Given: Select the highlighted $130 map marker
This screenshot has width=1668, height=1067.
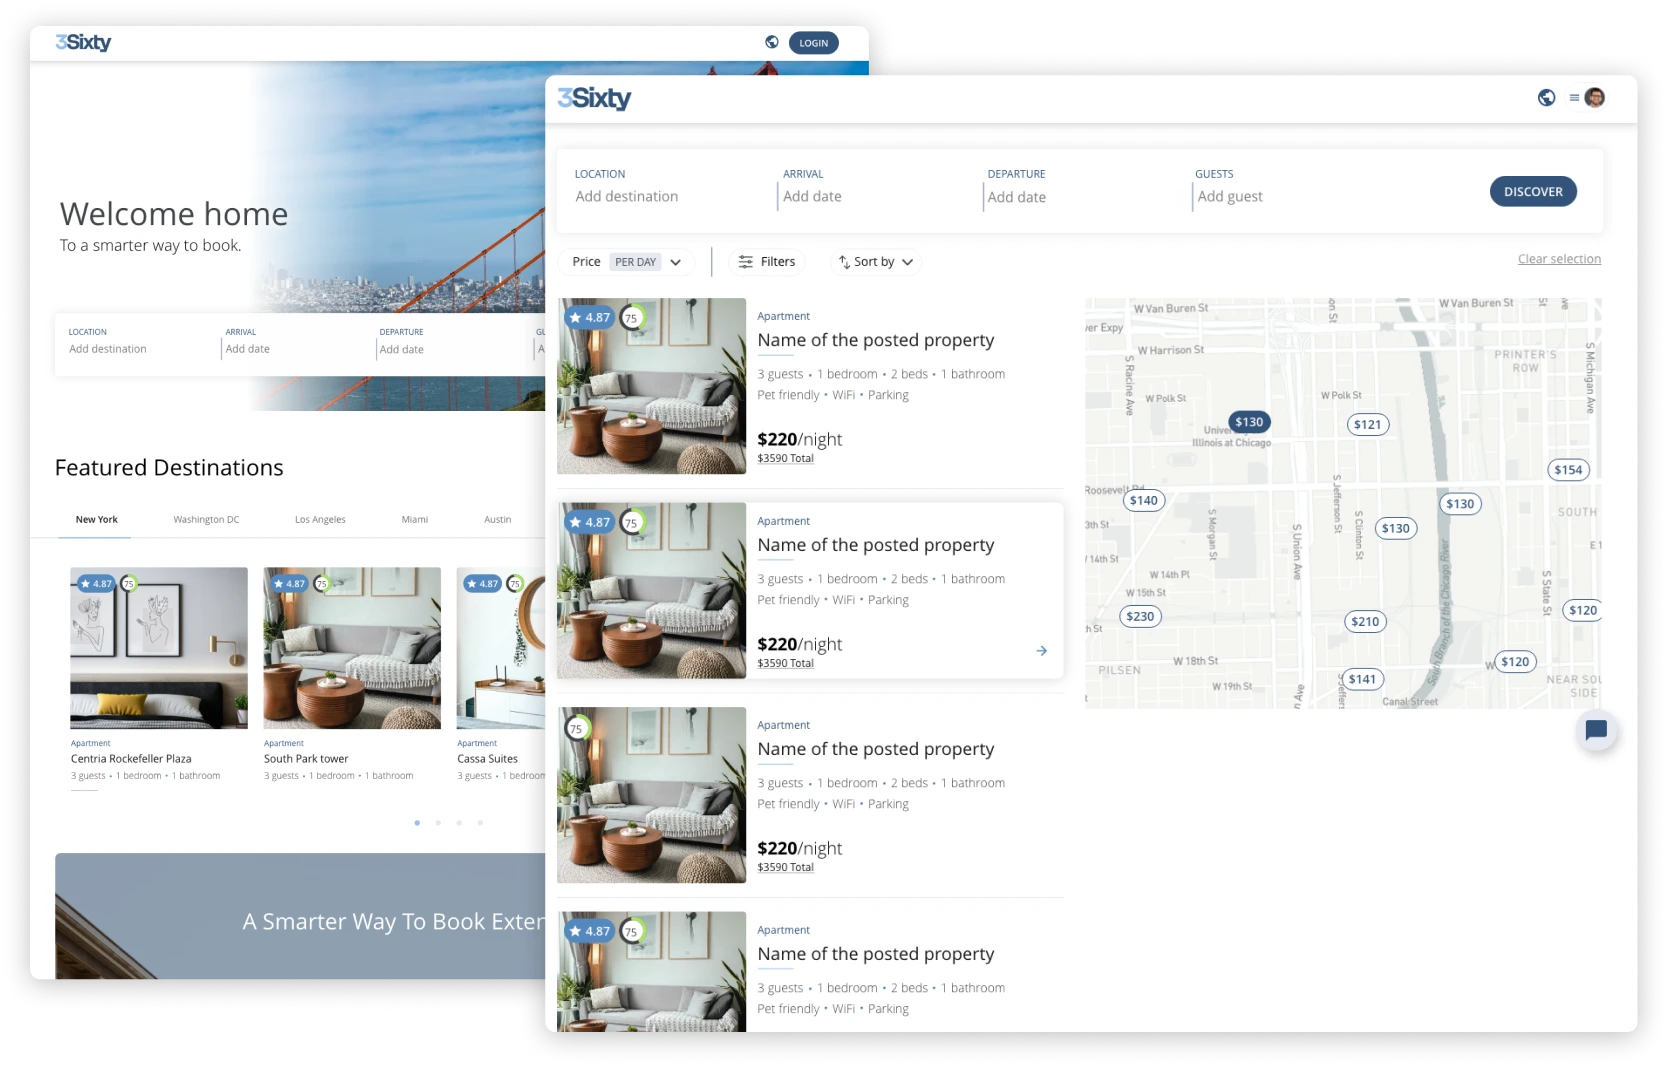Looking at the screenshot, I should (1249, 422).
